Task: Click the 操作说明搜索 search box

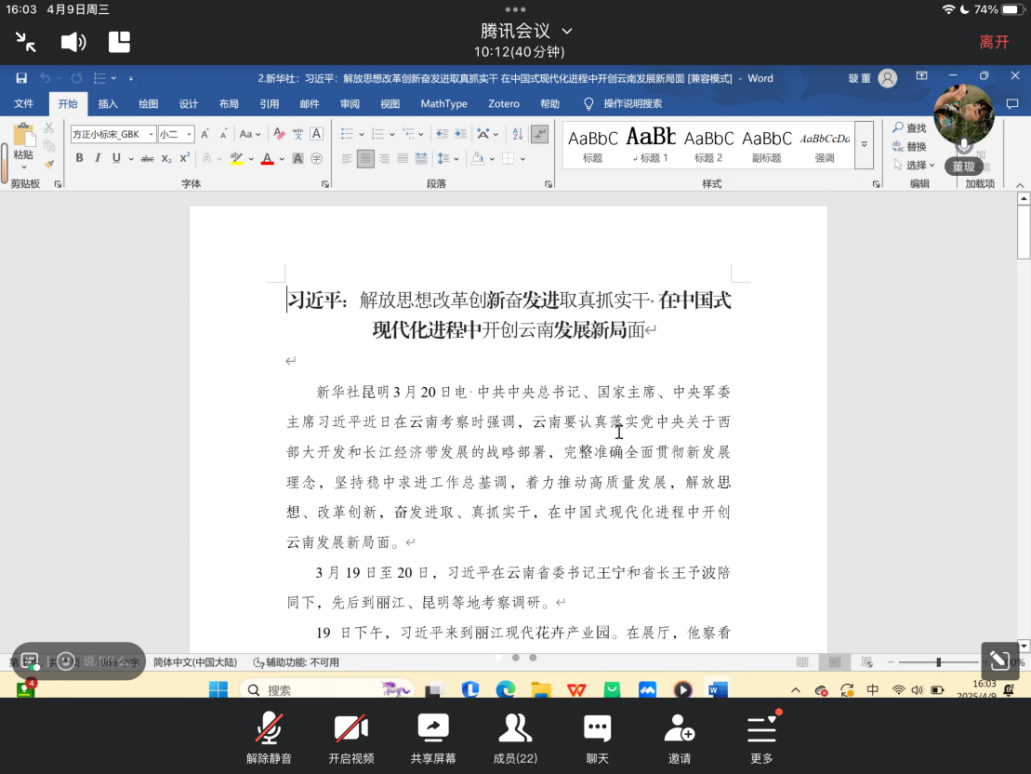Action: (x=632, y=104)
